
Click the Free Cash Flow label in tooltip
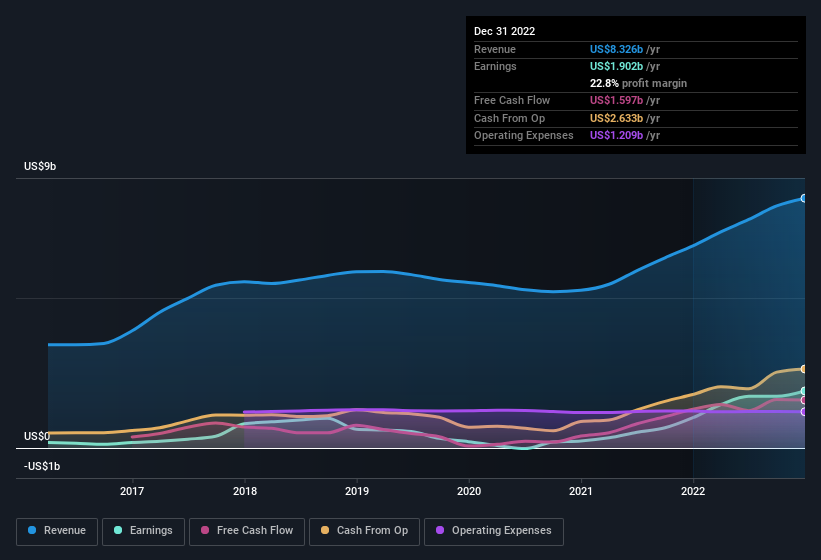click(x=512, y=100)
